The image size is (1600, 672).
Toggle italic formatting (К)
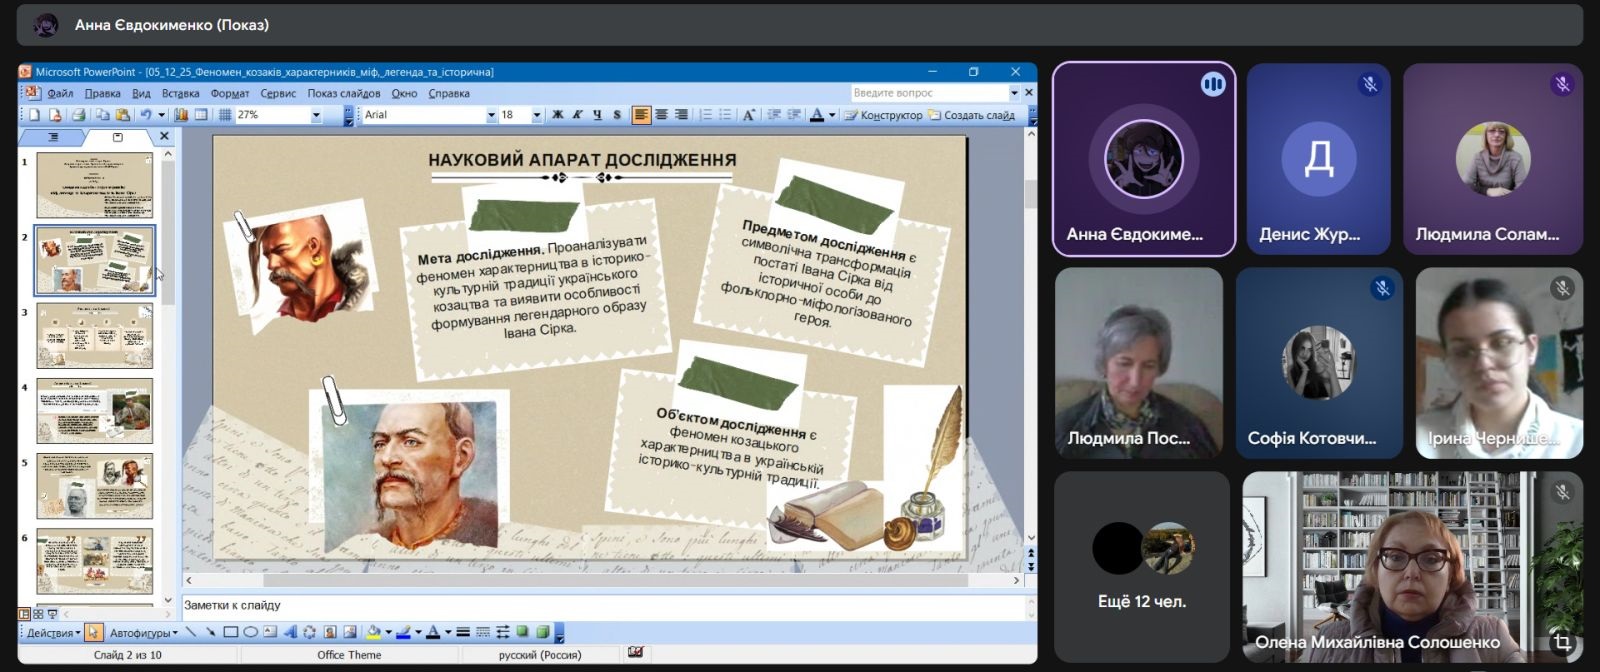click(577, 115)
